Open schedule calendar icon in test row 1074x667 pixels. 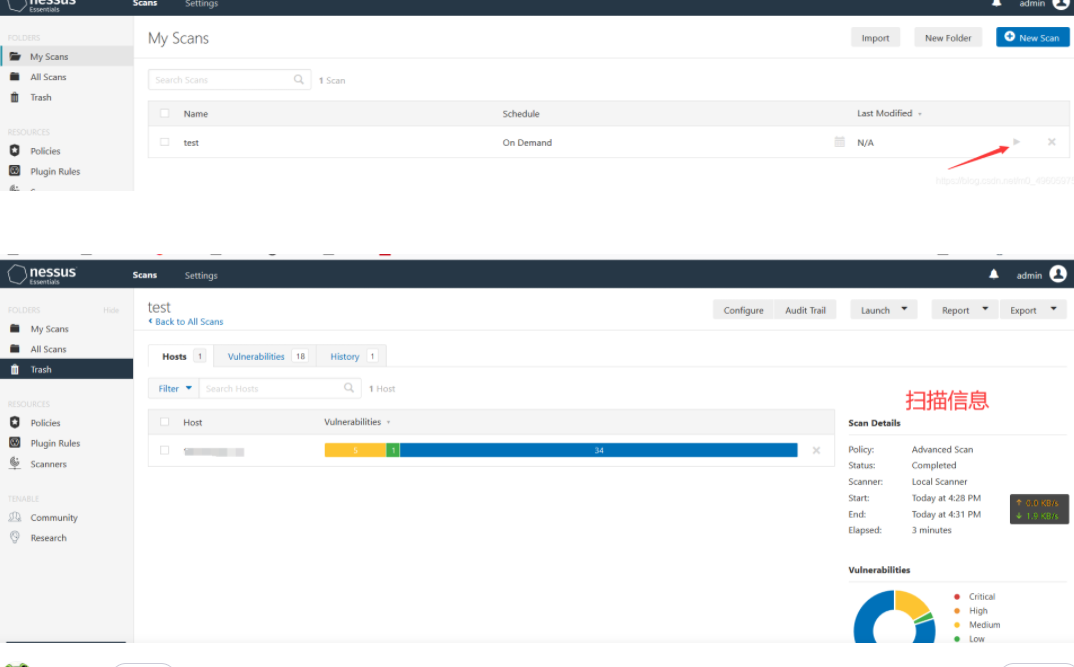click(x=839, y=142)
